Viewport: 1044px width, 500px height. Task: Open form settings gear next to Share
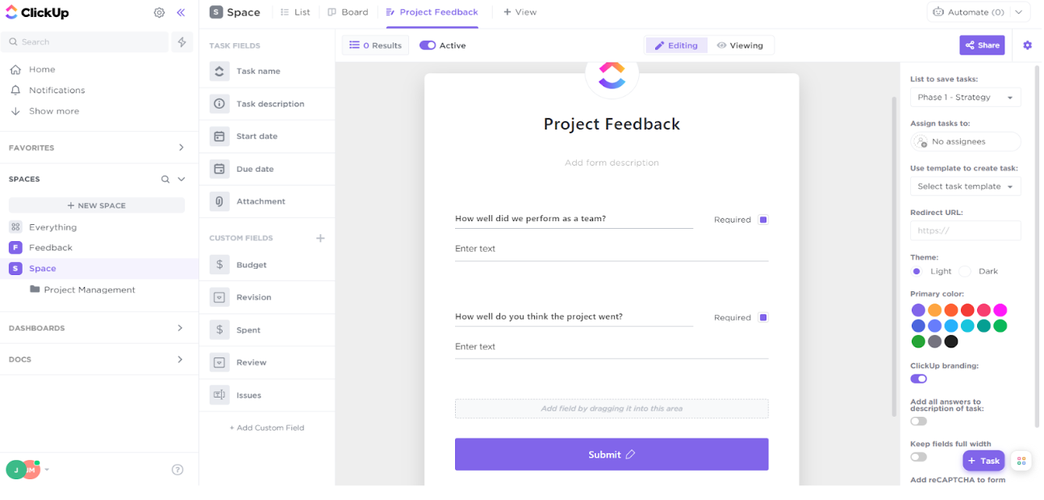[x=1027, y=45]
